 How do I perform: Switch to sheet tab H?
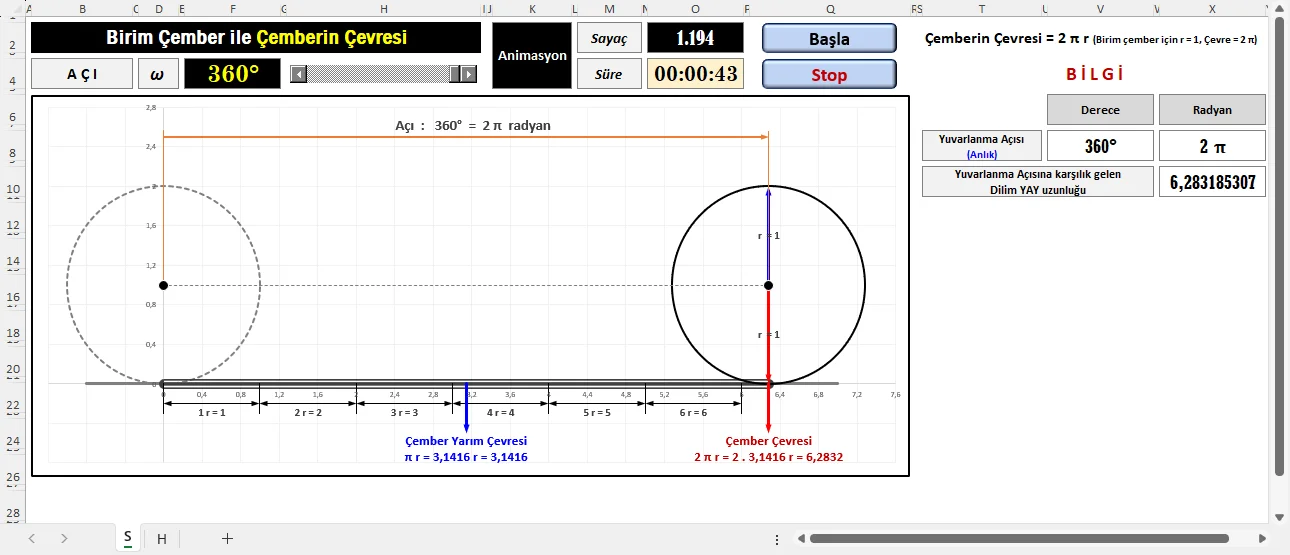161,538
